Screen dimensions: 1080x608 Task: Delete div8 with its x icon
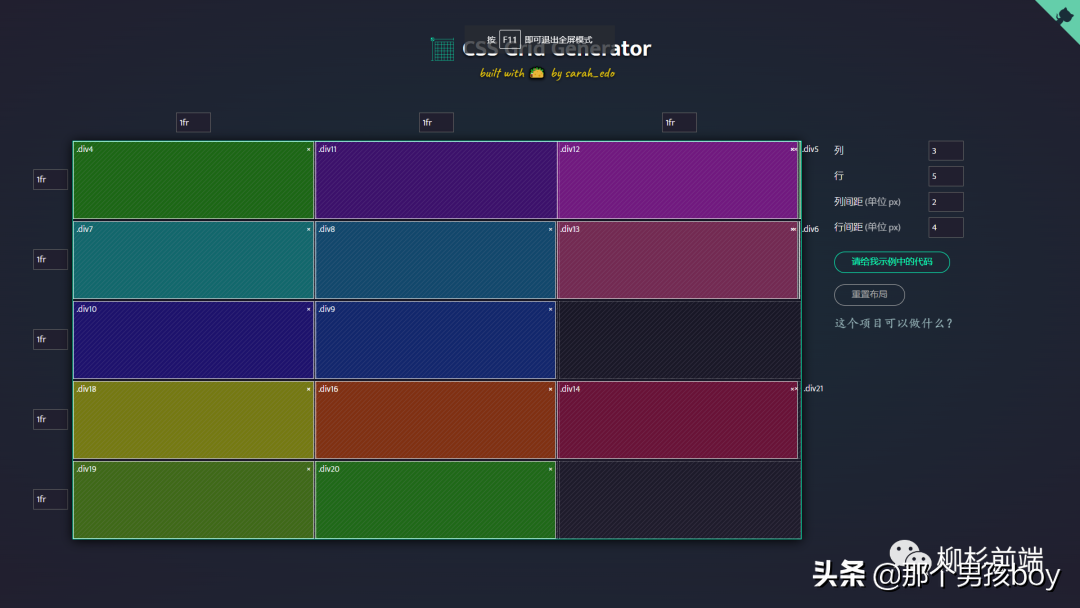tap(550, 229)
